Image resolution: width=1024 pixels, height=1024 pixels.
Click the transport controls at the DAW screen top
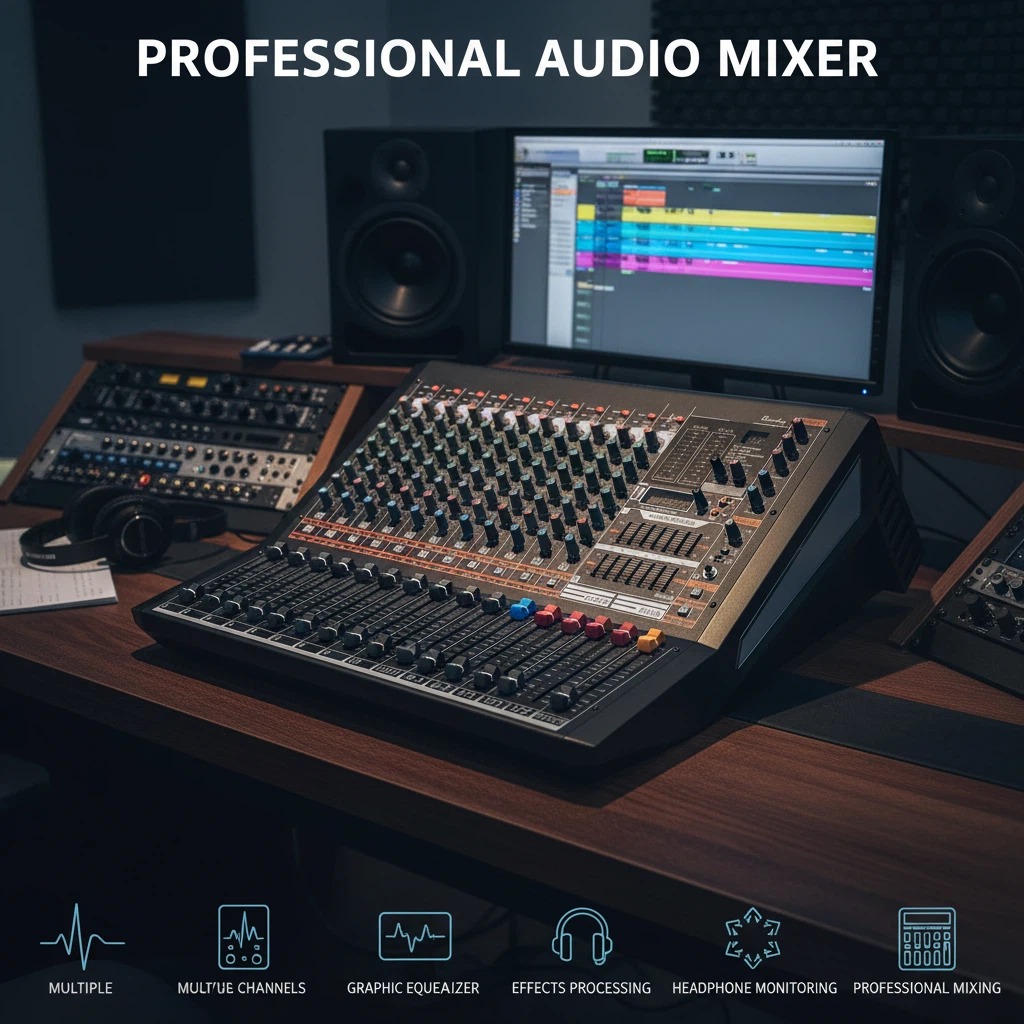[726, 155]
